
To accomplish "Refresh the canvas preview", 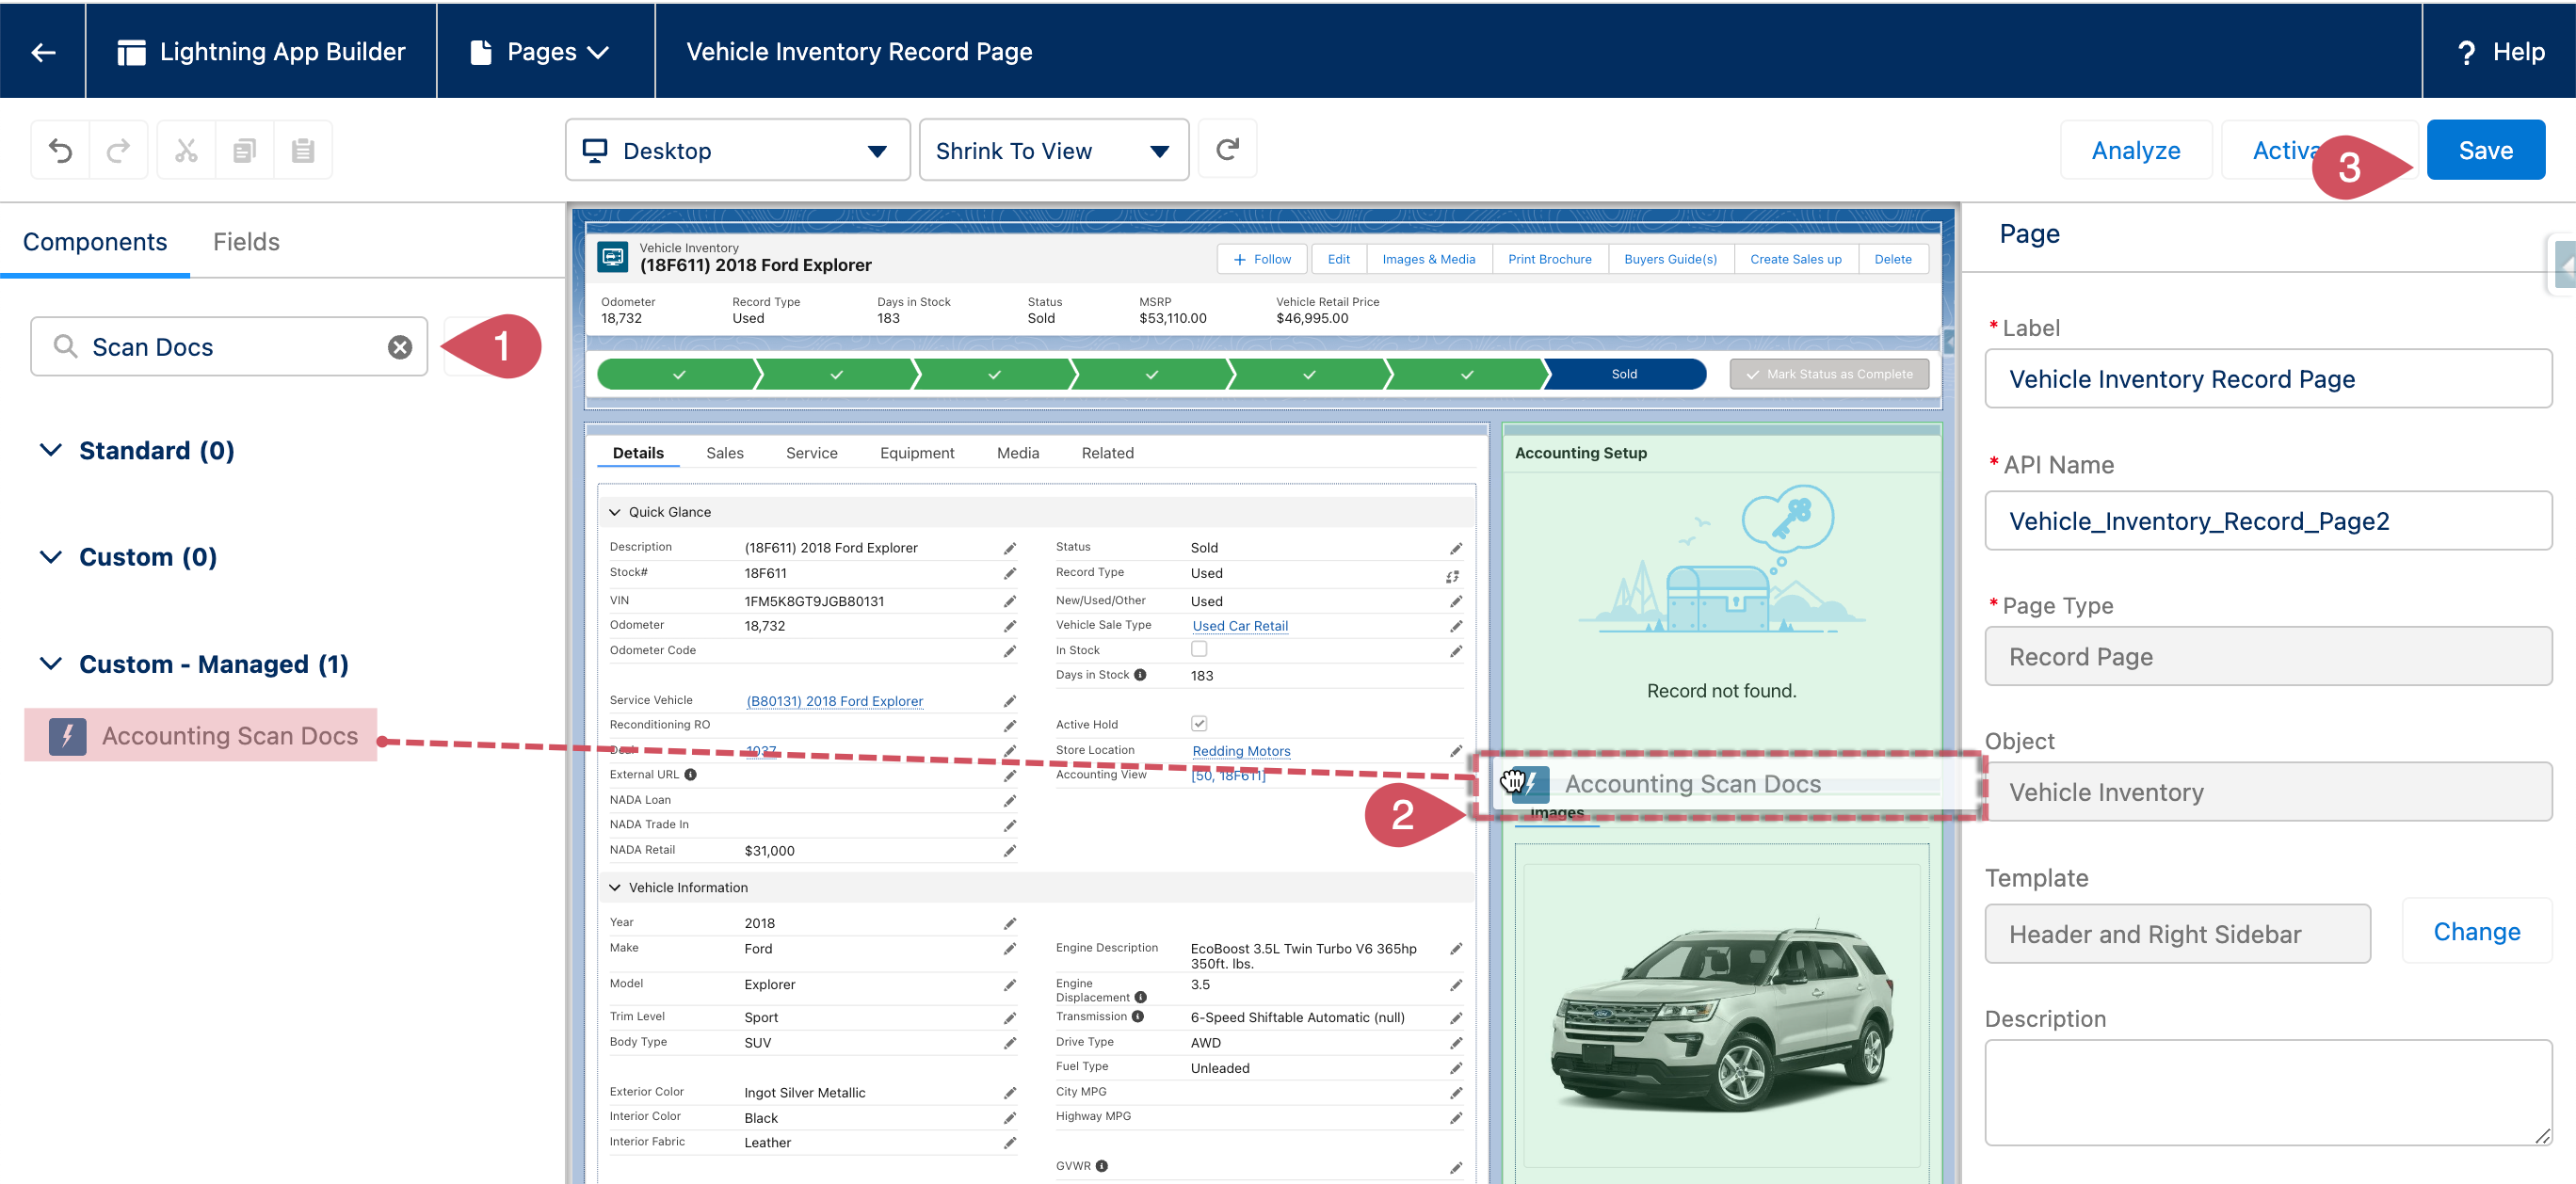I will tap(1227, 150).
